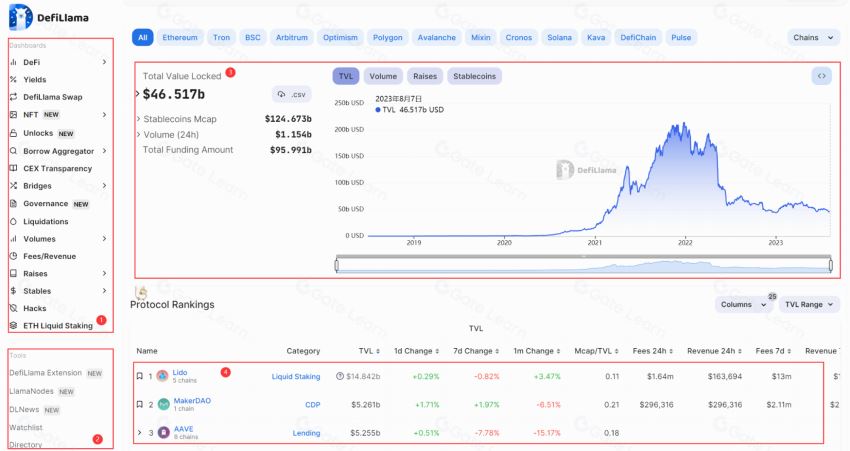Sort table by 7d Change column
The width and height of the screenshot is (850, 451).
click(476, 351)
